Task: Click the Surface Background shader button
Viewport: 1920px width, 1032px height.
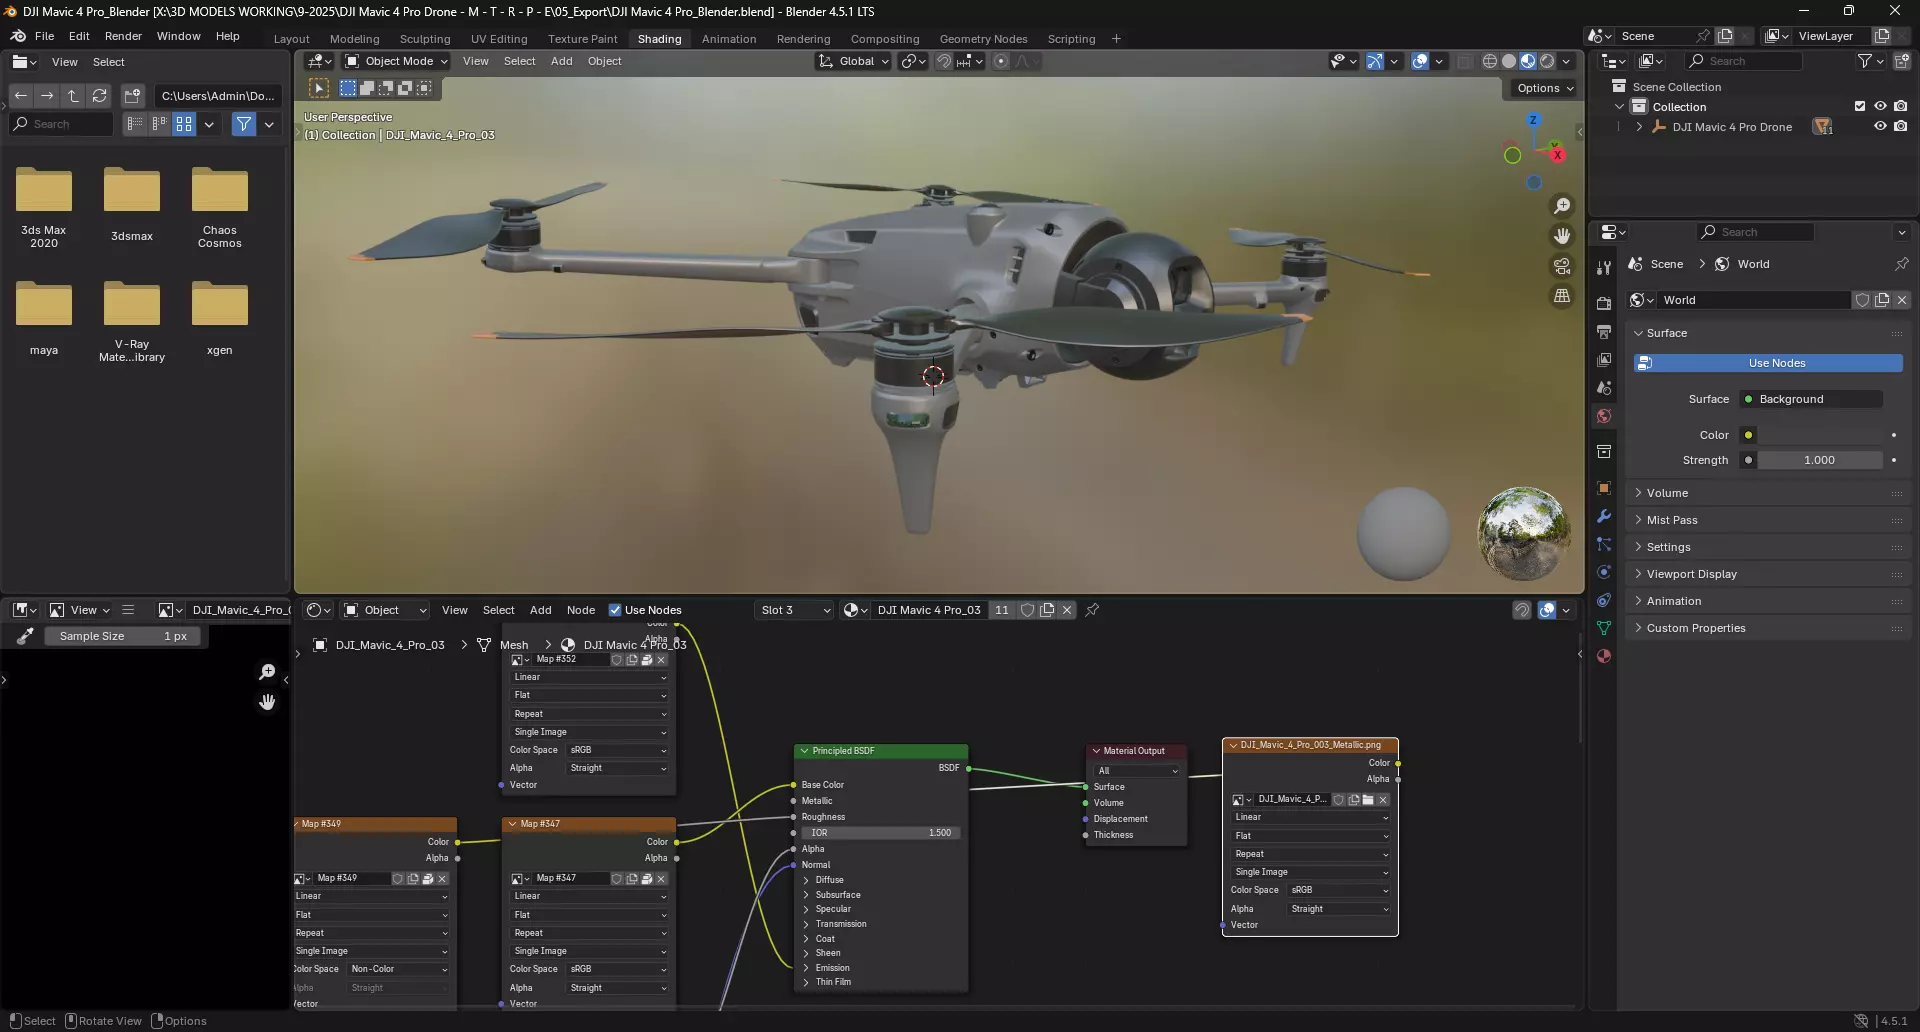Action: 1810,399
